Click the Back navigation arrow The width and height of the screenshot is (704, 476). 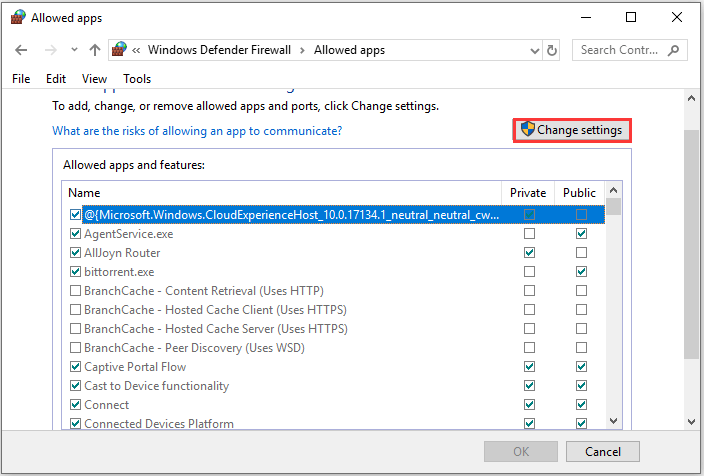pyautogui.click(x=21, y=50)
